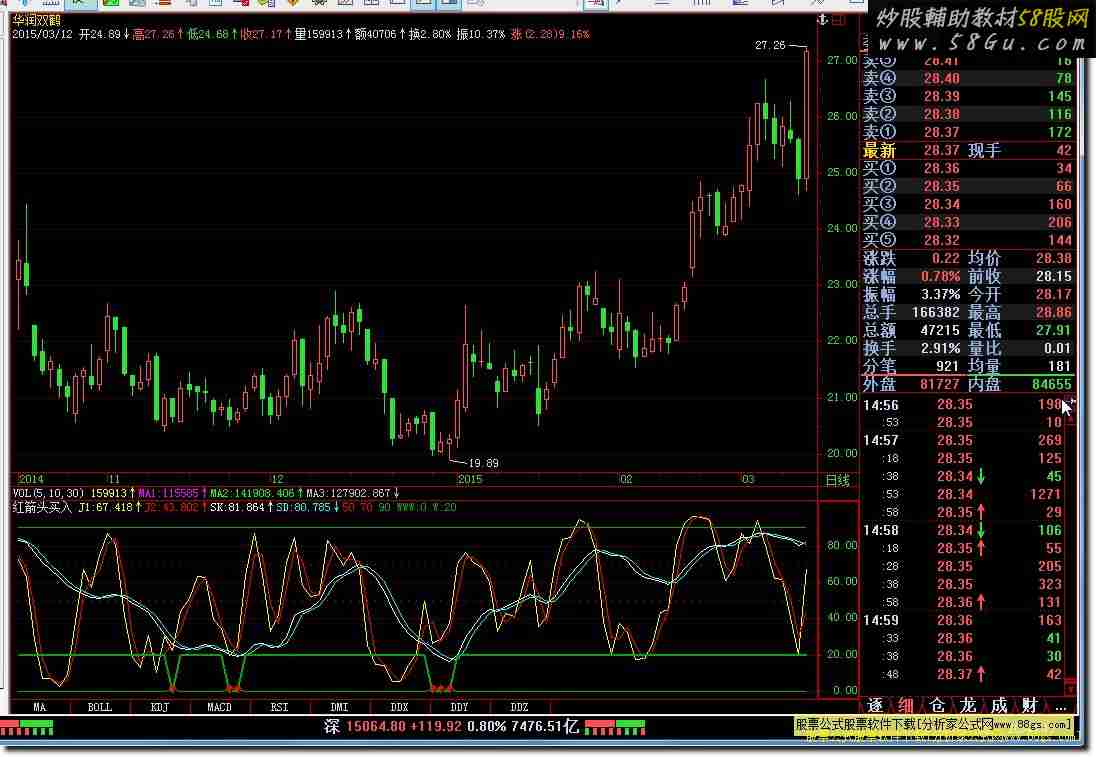Select the 买⑤ 28.32 bid row
This screenshot has width=1096, height=757.
tap(967, 240)
